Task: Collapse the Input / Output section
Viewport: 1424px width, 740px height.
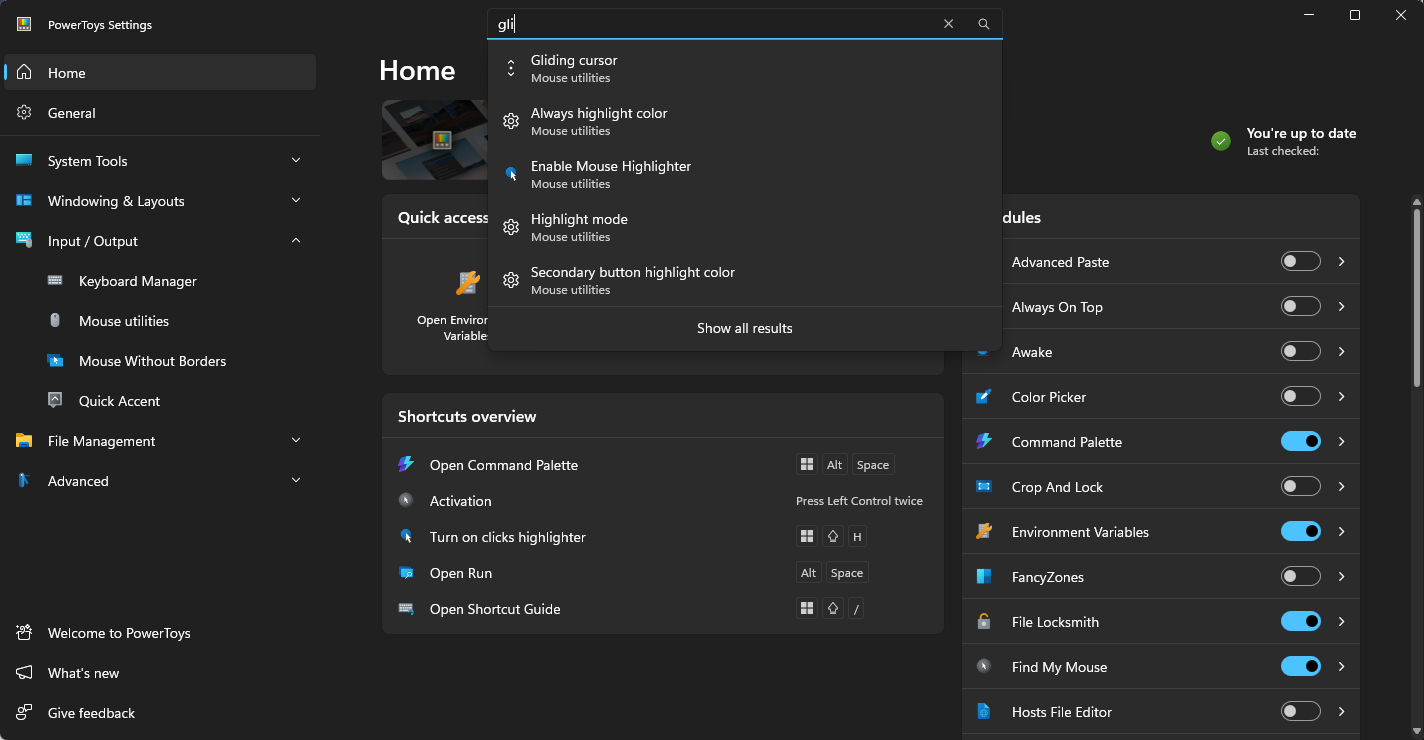Action: pyautogui.click(x=296, y=241)
